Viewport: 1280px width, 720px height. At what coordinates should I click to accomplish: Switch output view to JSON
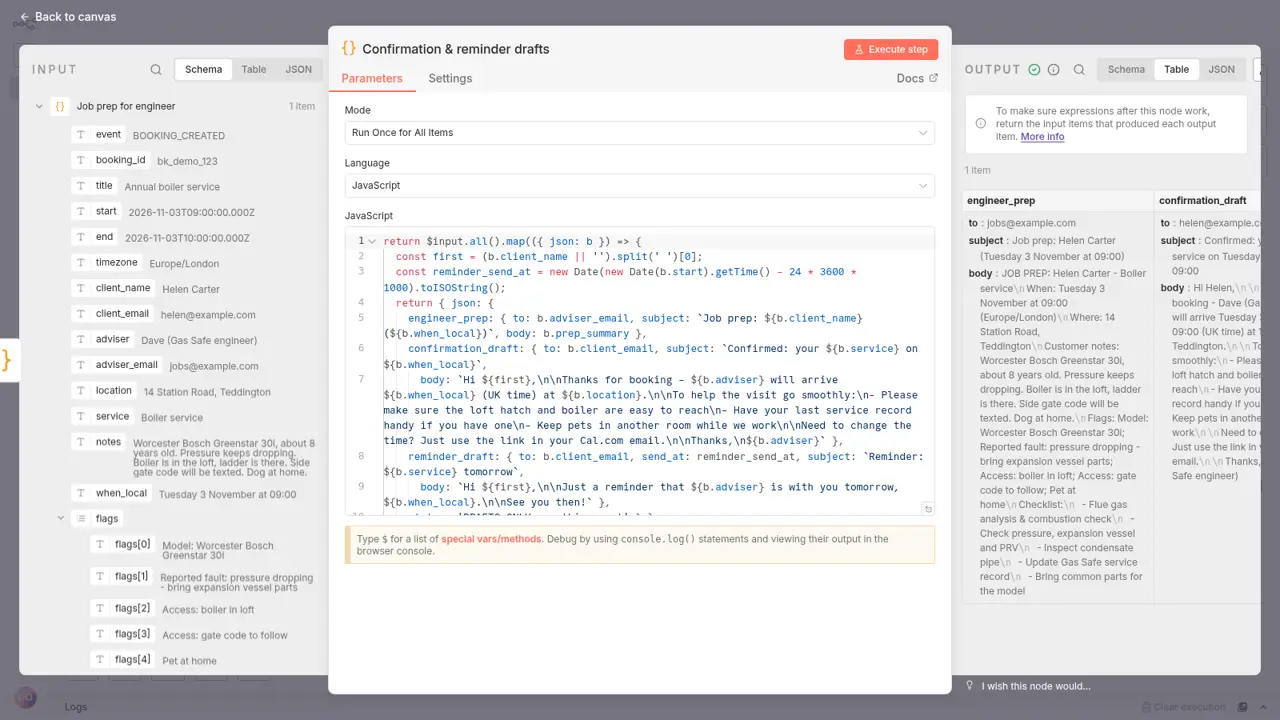click(1221, 70)
